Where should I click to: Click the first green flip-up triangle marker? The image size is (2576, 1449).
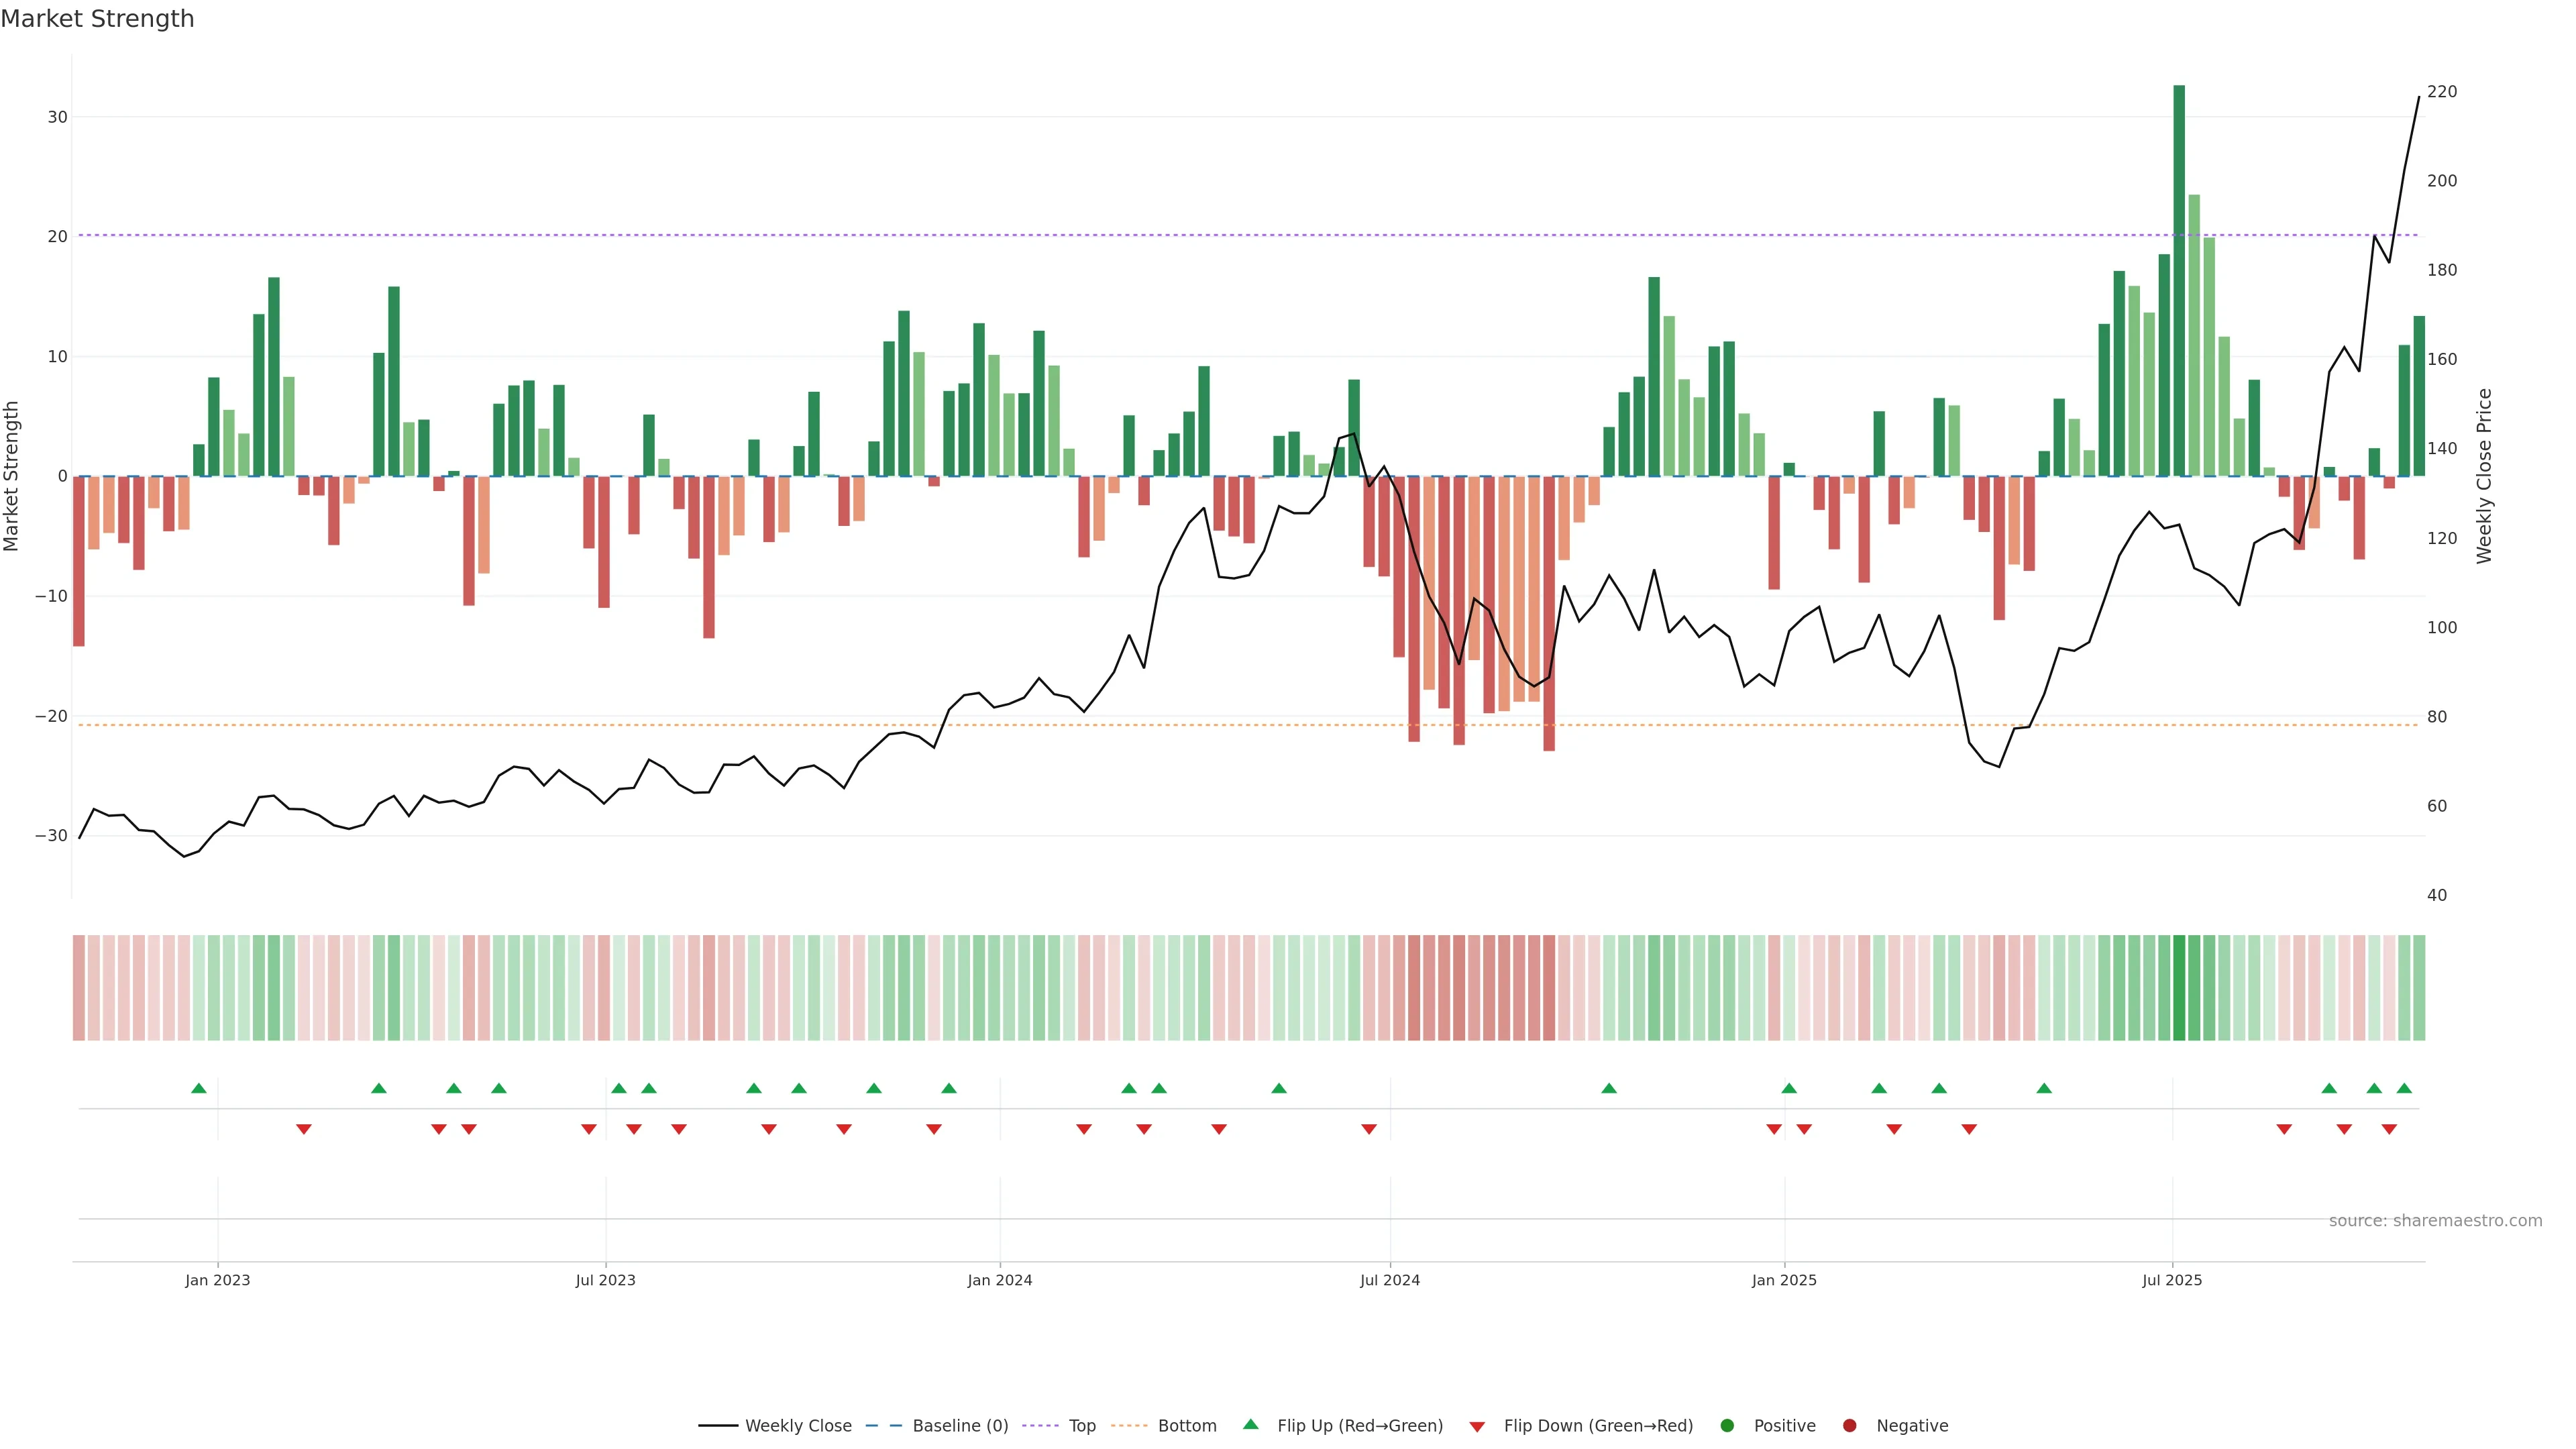[198, 1088]
